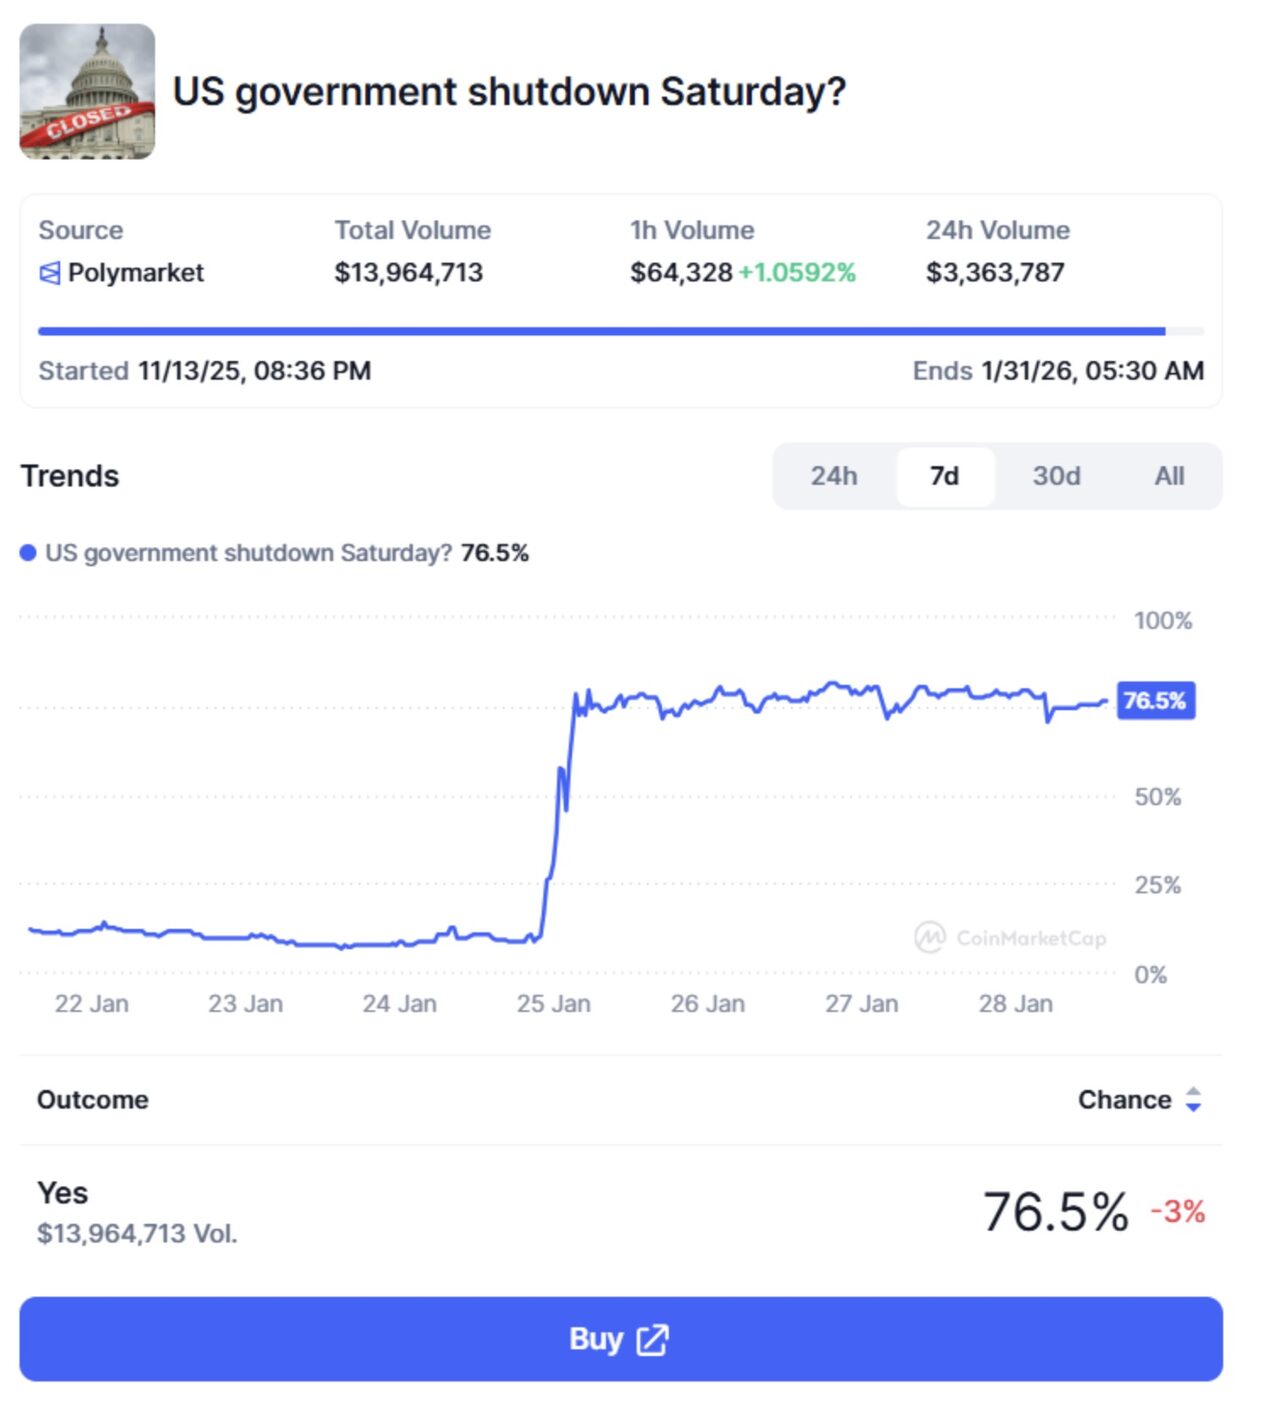Screen dimensions: 1280x1412
Task: Click the Capitol closed market thumbnail
Action: click(87, 91)
